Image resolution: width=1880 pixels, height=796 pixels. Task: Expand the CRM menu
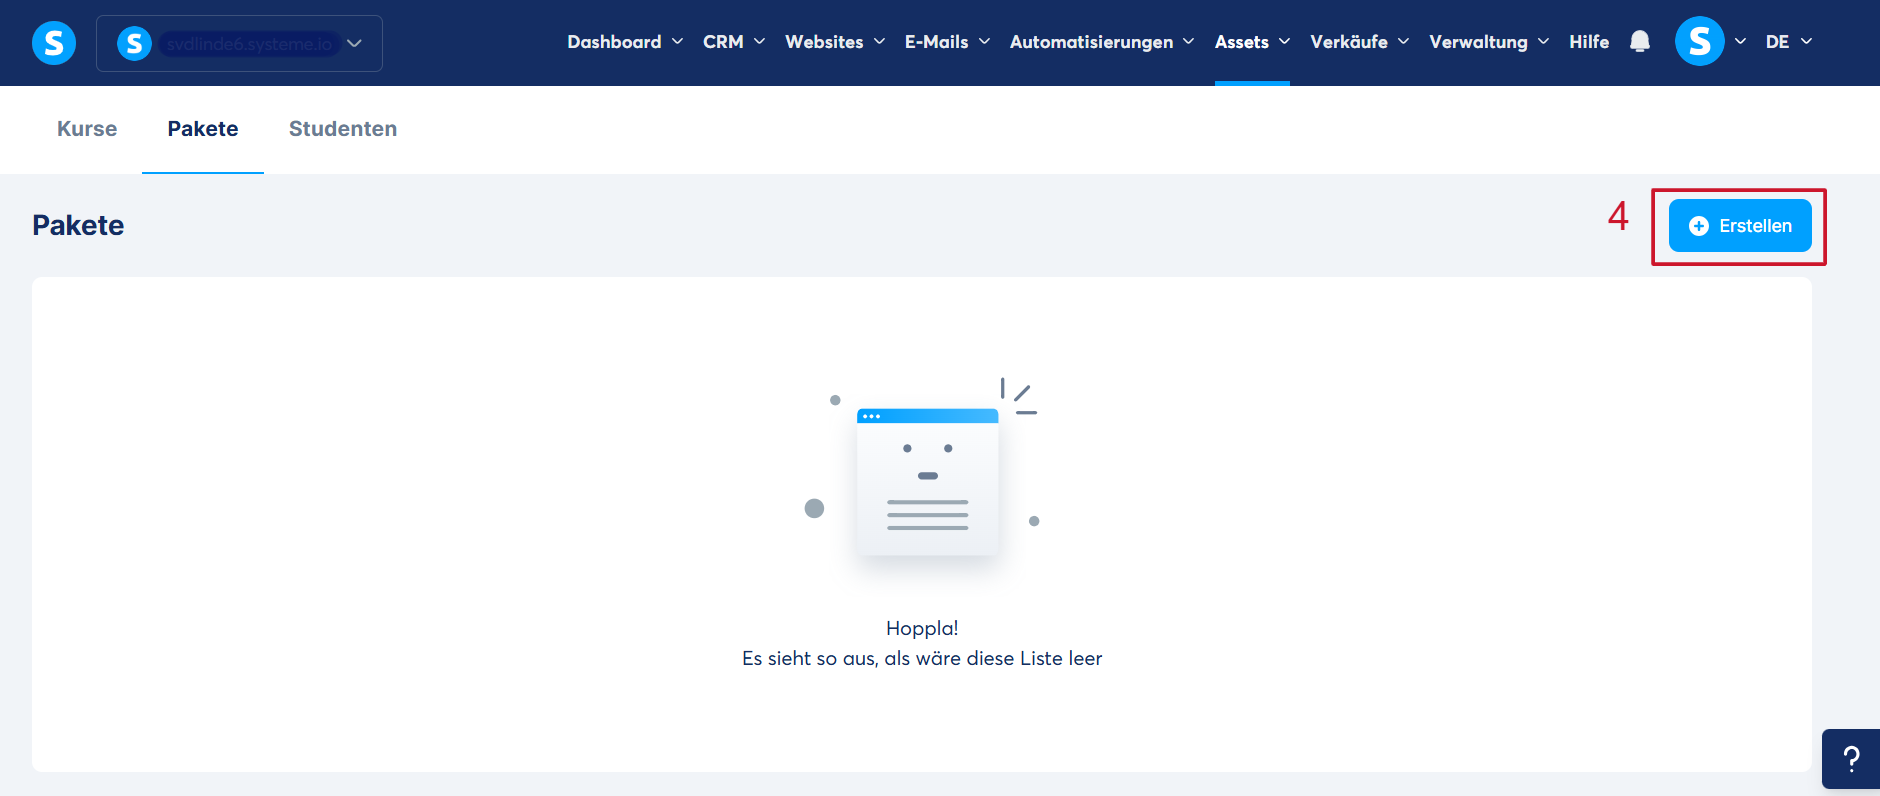(x=734, y=42)
